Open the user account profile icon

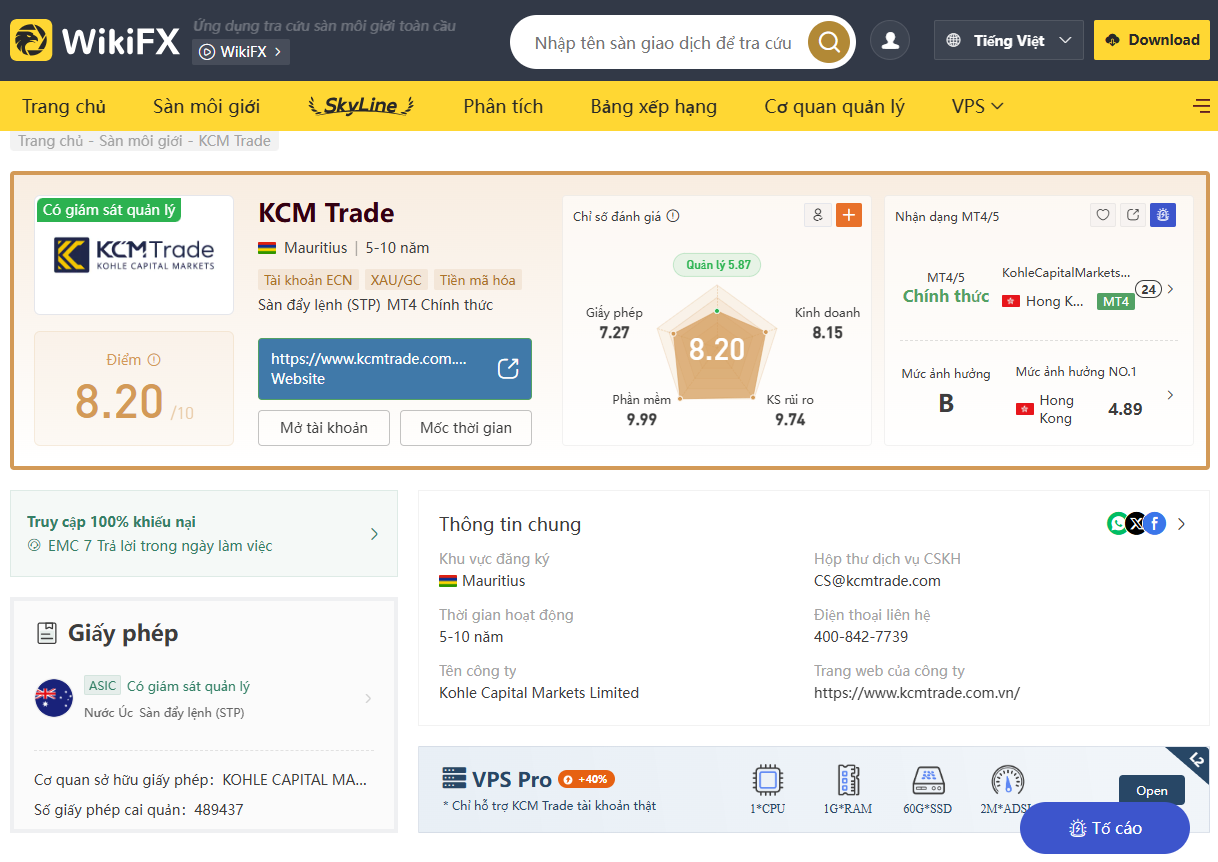[889, 41]
